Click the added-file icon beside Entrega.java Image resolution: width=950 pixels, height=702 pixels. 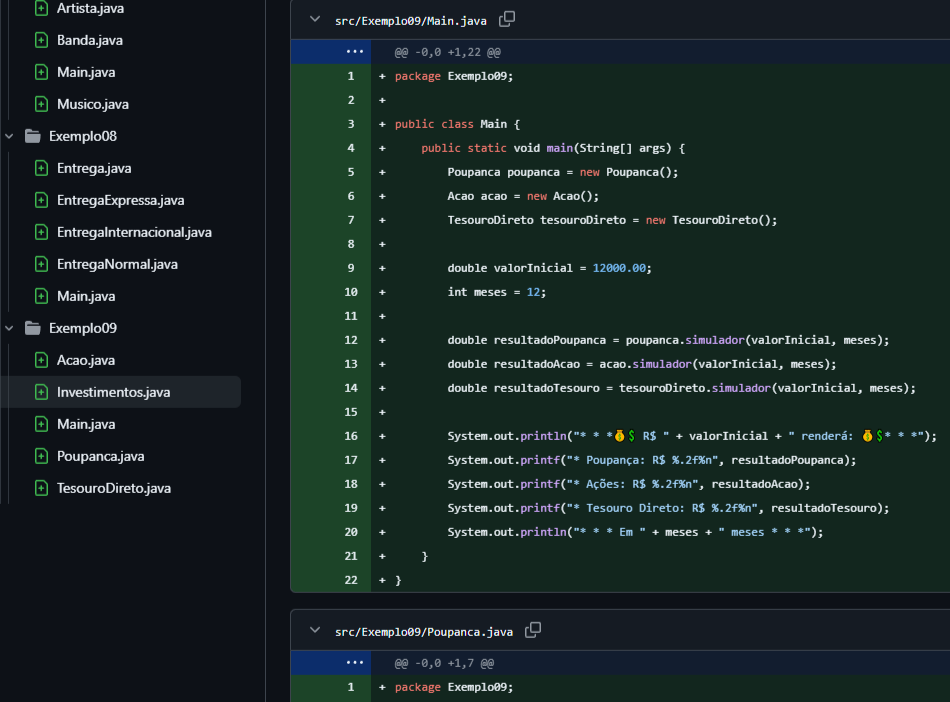(x=41, y=168)
